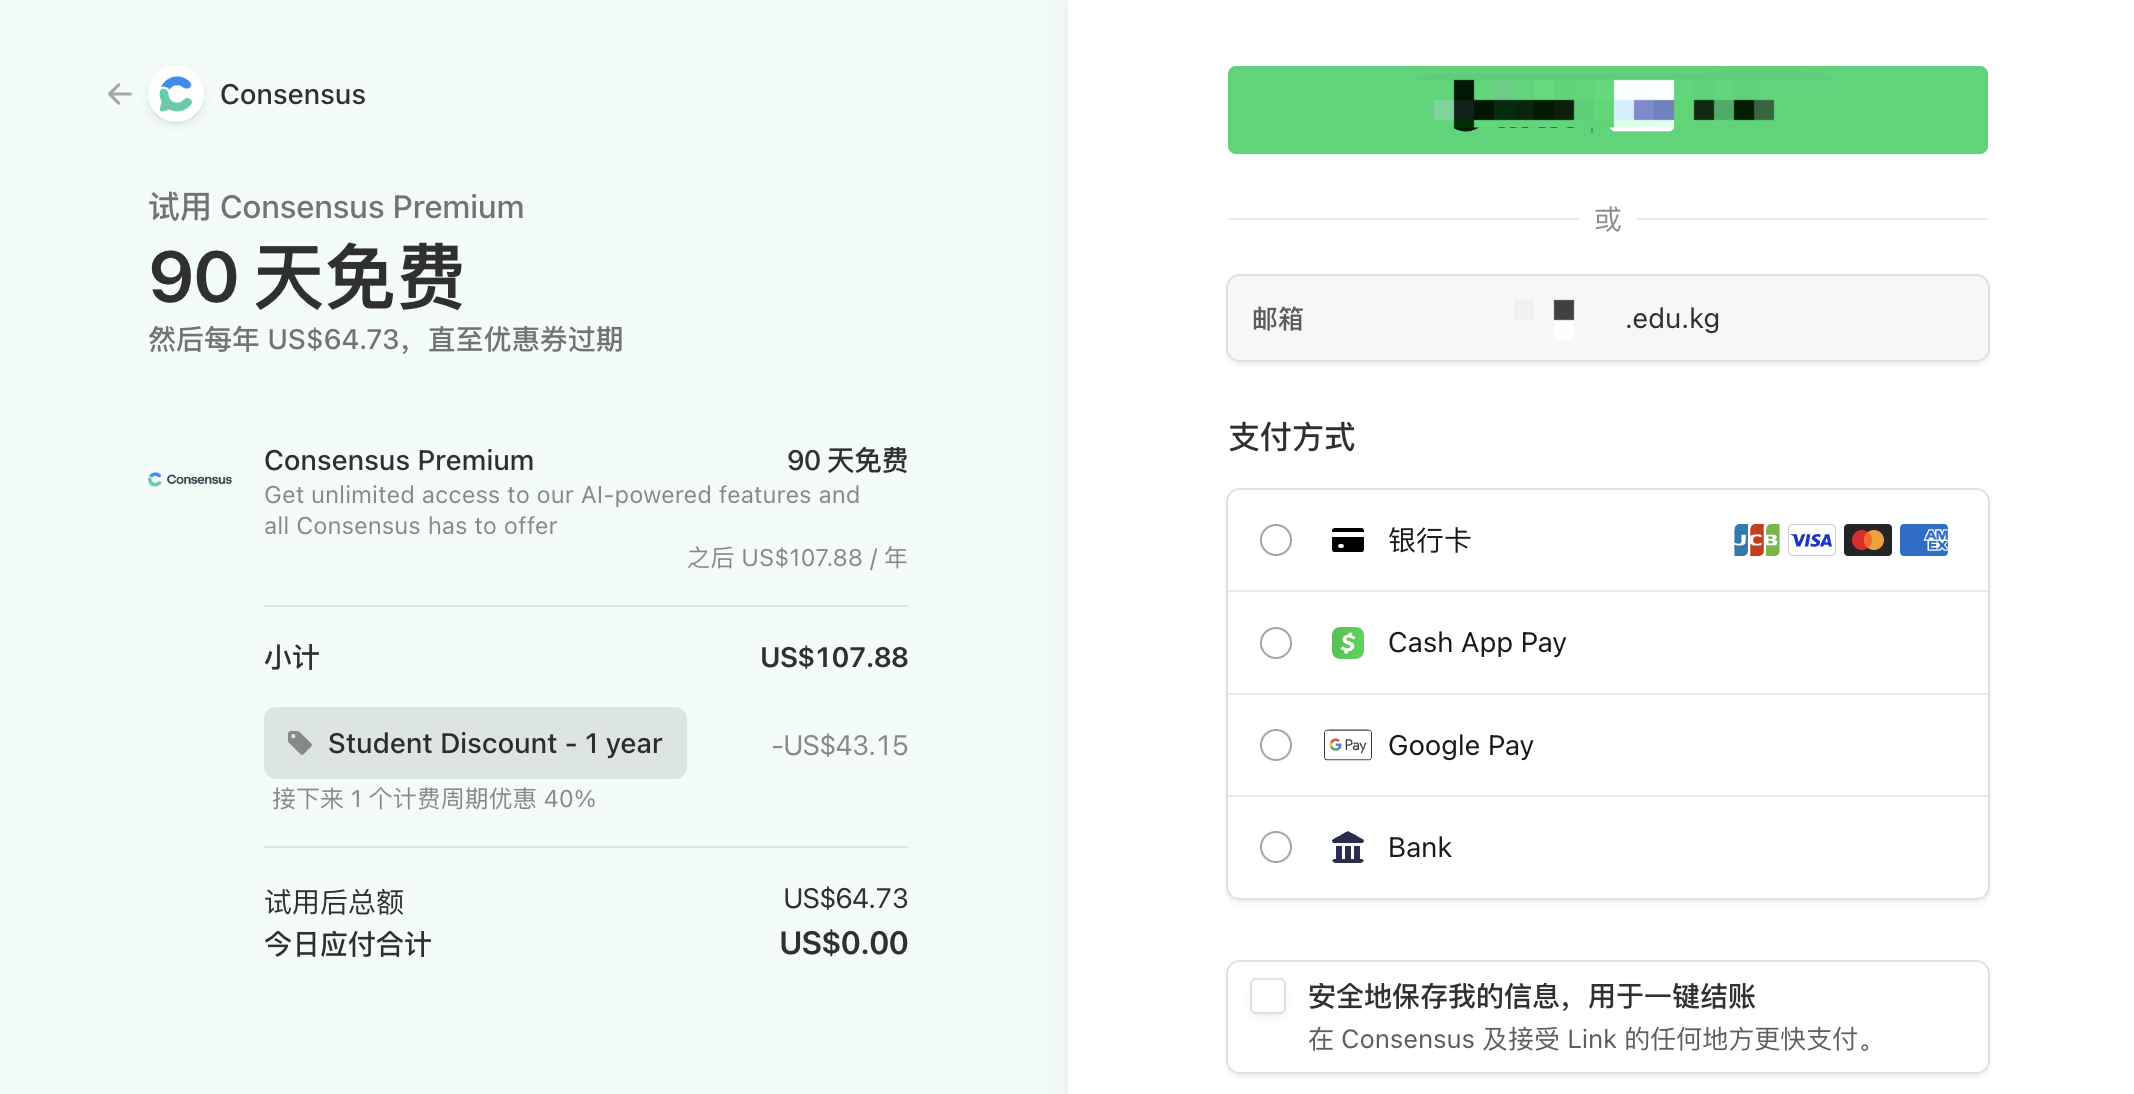This screenshot has height=1094, width=2134.
Task: Click the Consensus logo at top
Action: [177, 95]
